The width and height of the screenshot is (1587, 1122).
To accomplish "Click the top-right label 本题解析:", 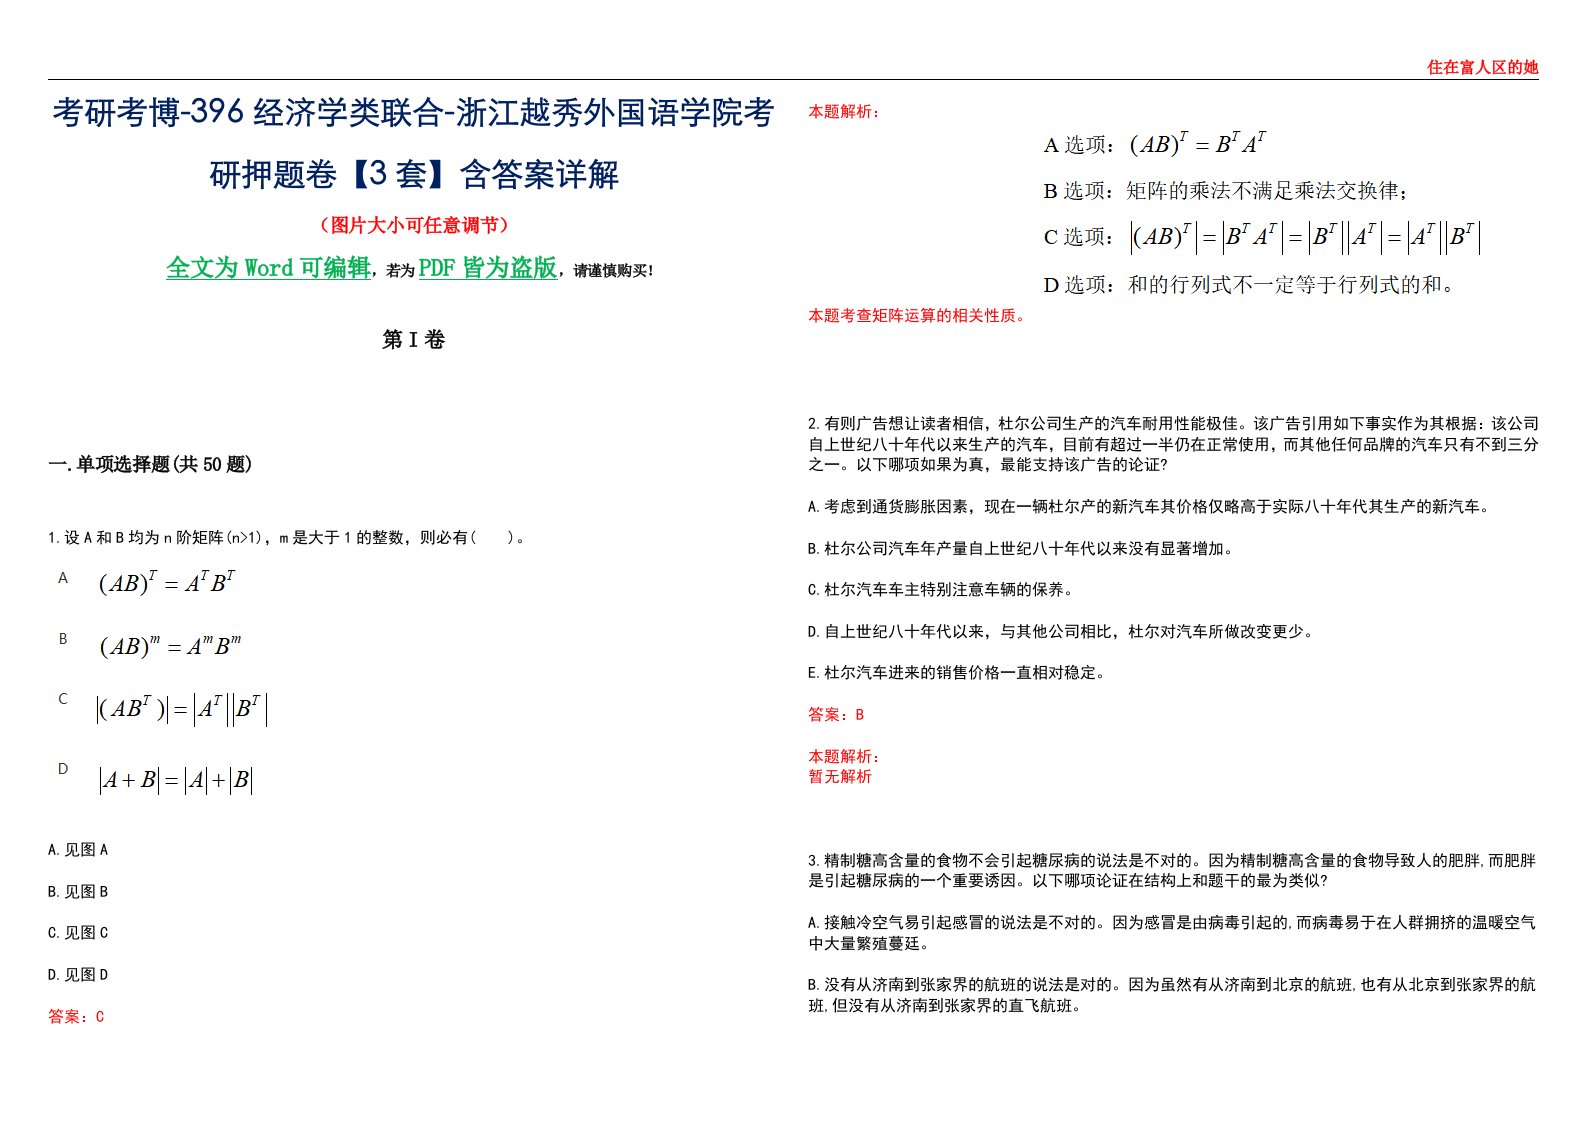I will [x=844, y=112].
